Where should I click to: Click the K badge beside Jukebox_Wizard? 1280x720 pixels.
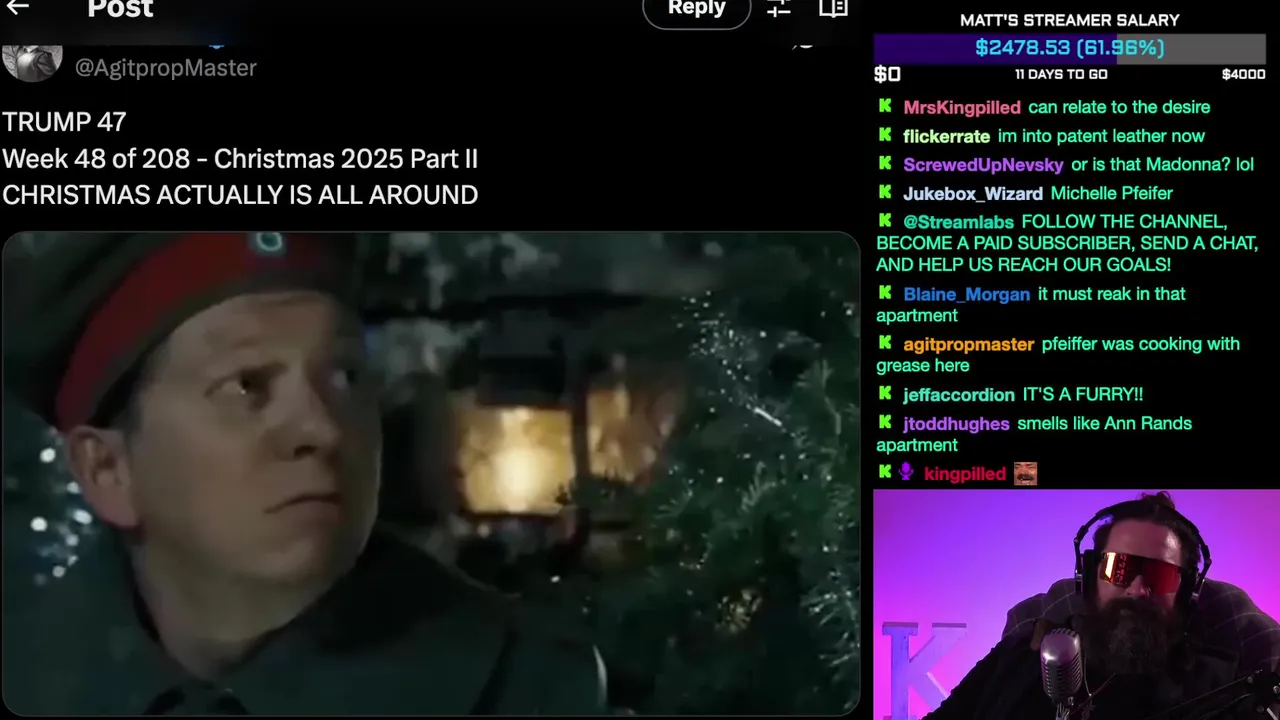coord(885,192)
